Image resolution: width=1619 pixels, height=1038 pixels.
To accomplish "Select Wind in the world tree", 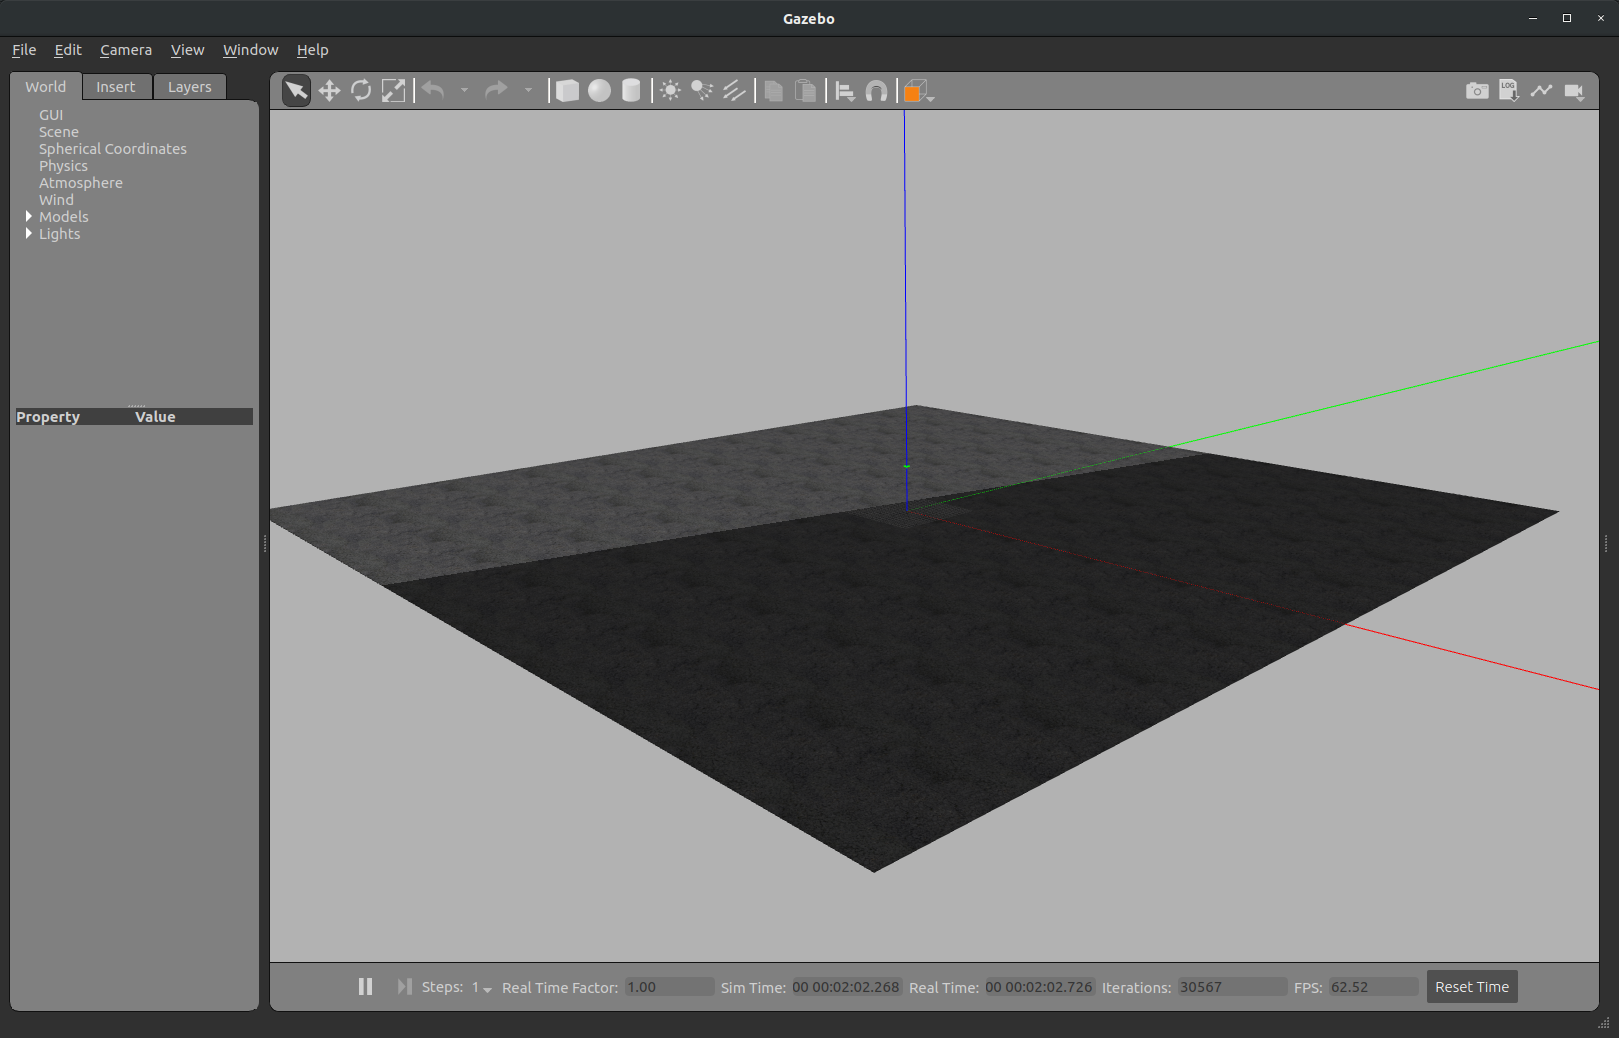I will coord(56,200).
